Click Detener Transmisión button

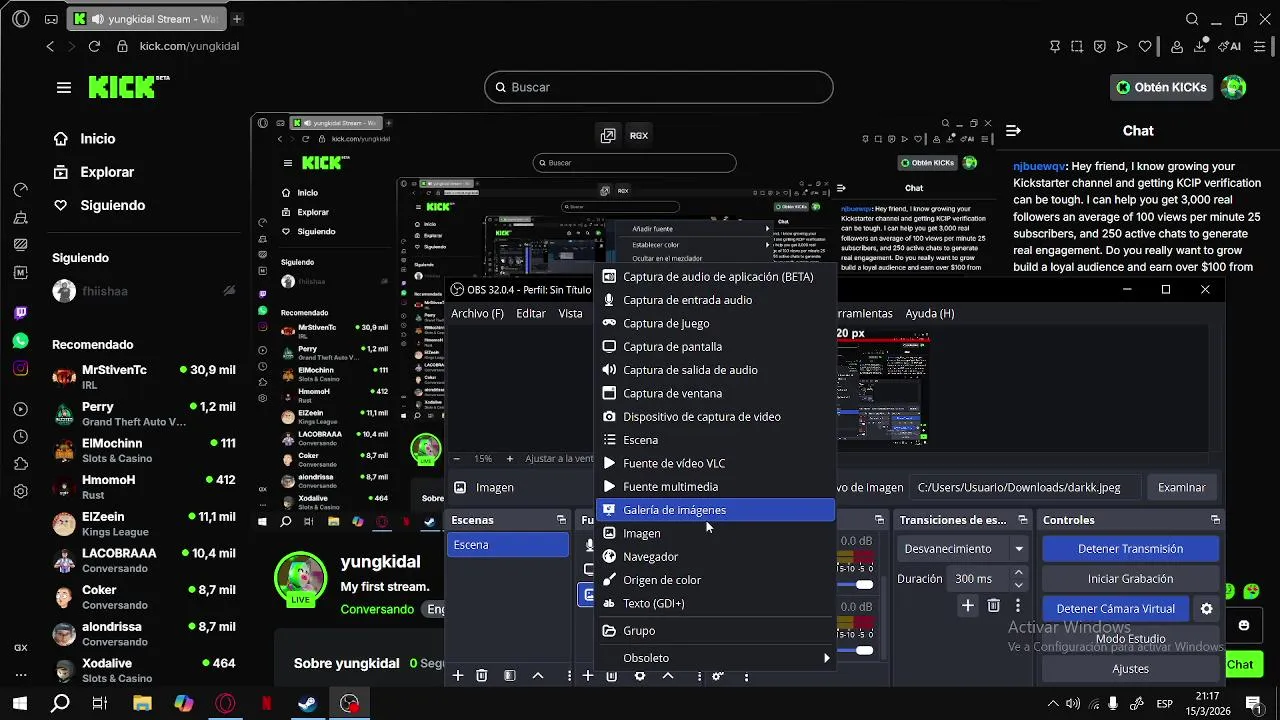pos(1130,549)
